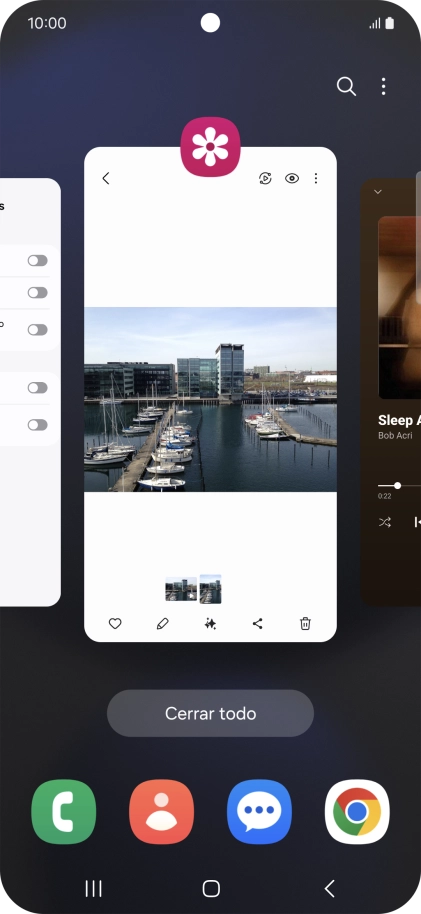Select the first harbor thumbnail

(x=181, y=589)
